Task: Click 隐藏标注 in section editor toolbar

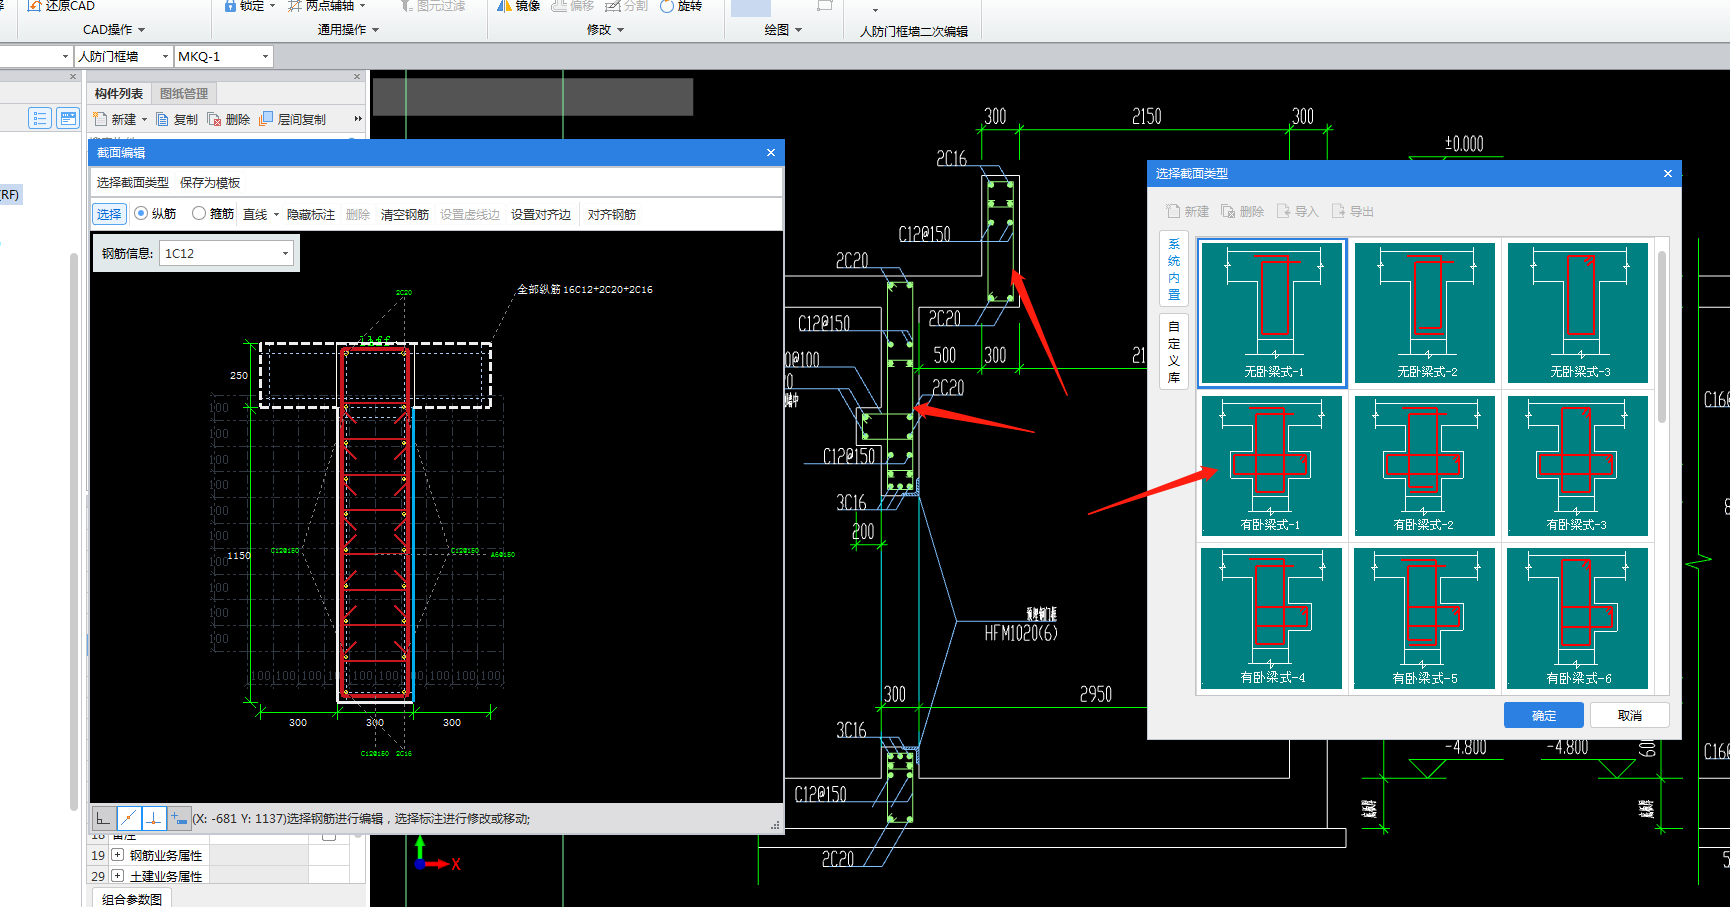Action: point(311,215)
